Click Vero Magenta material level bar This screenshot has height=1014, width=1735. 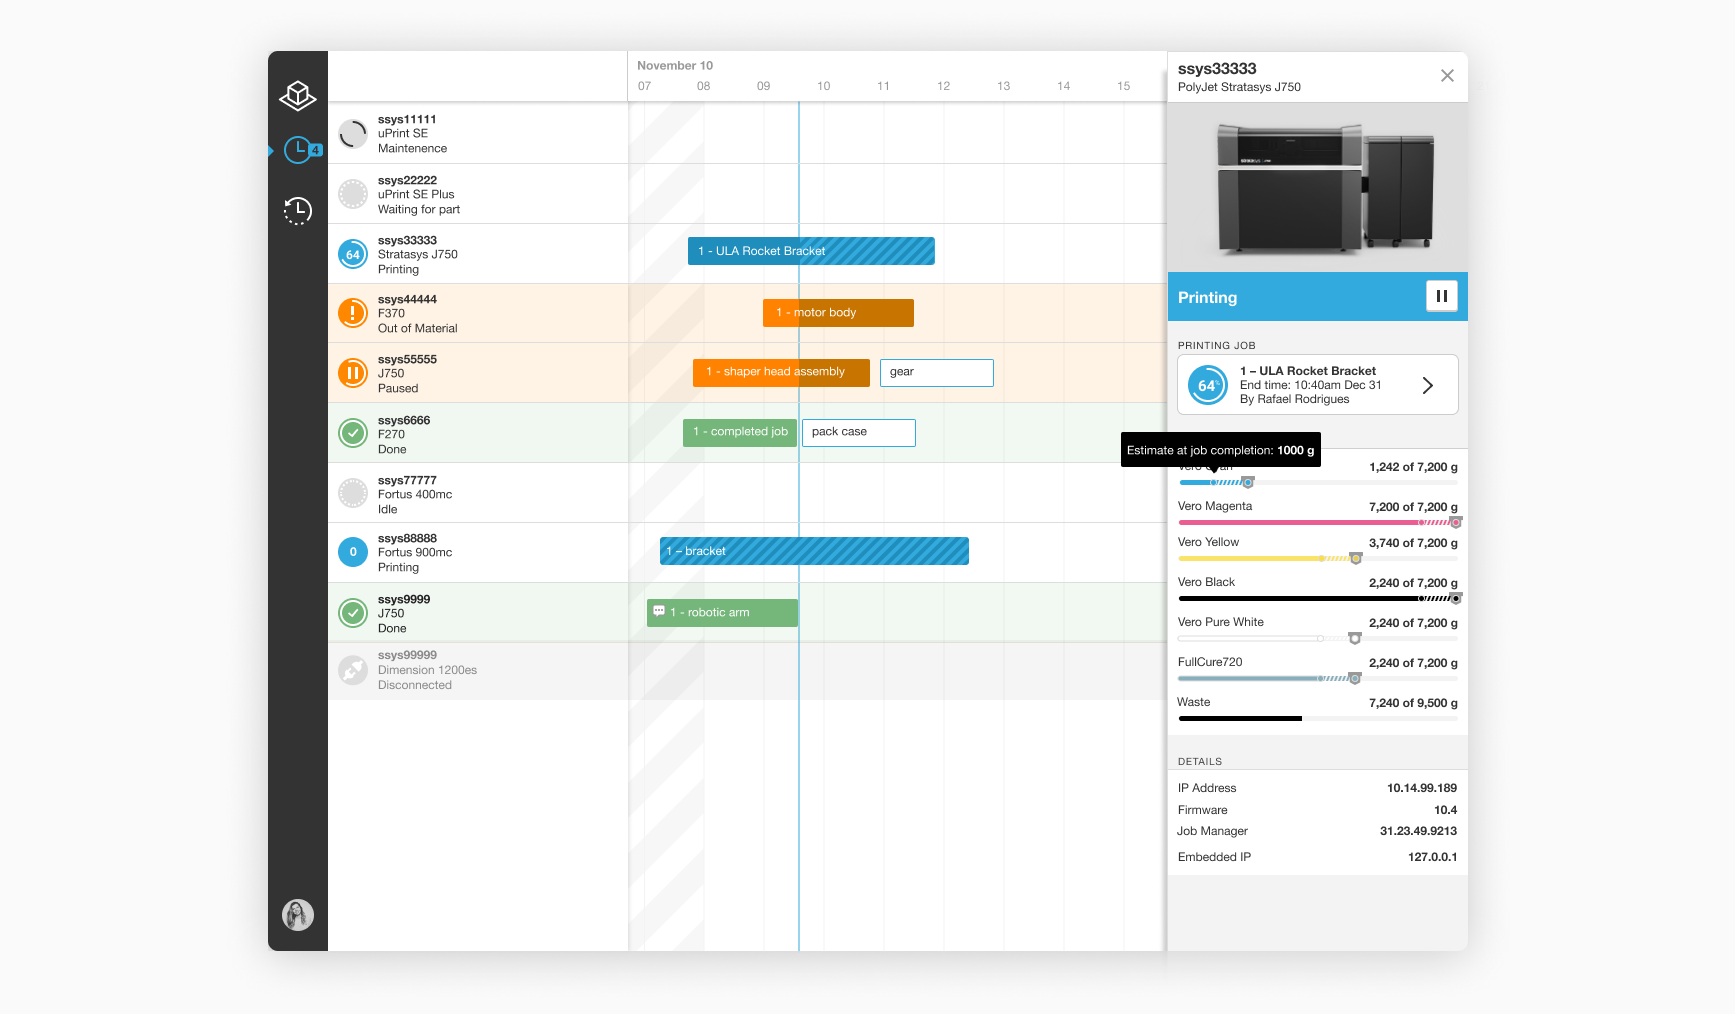pos(1318,523)
